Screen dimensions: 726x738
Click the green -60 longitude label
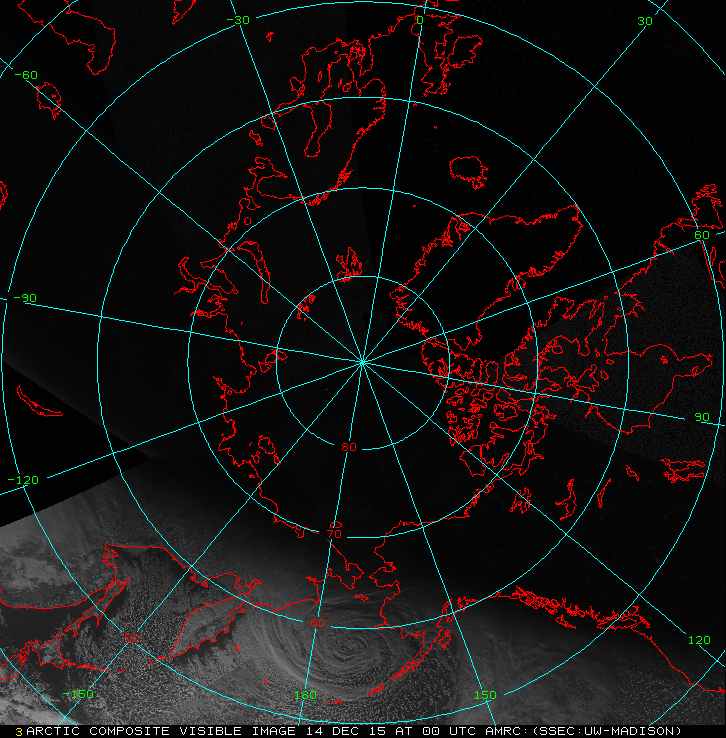(x=26, y=75)
